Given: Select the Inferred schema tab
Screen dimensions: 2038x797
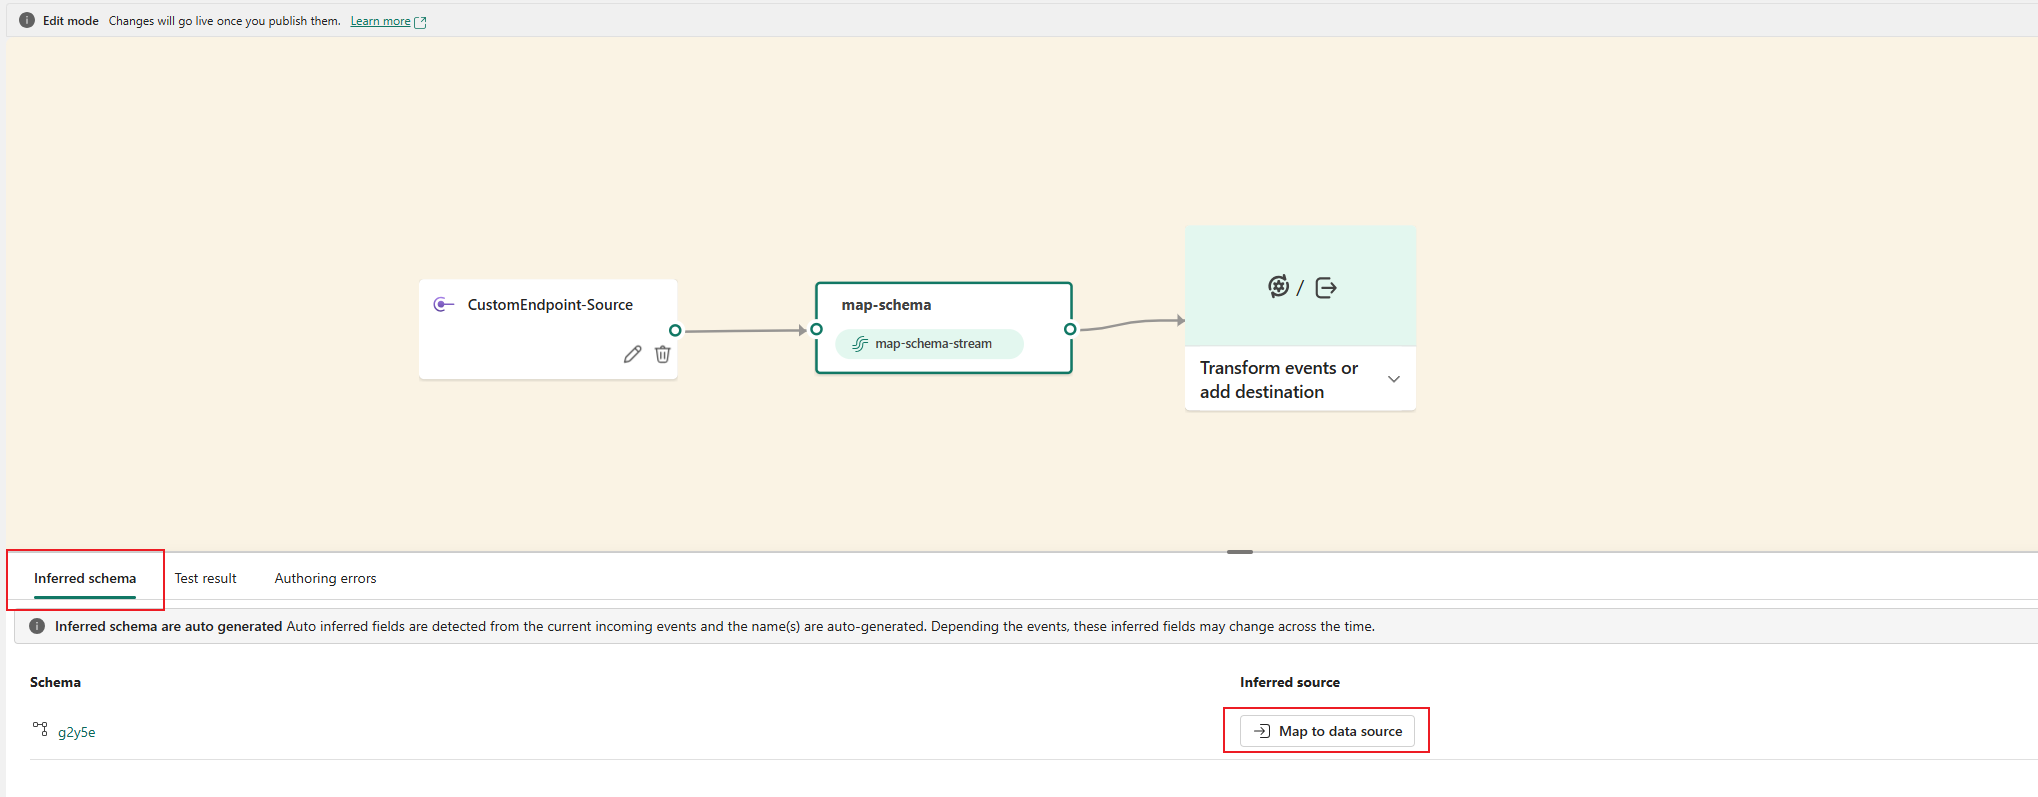Looking at the screenshot, I should click(x=85, y=578).
